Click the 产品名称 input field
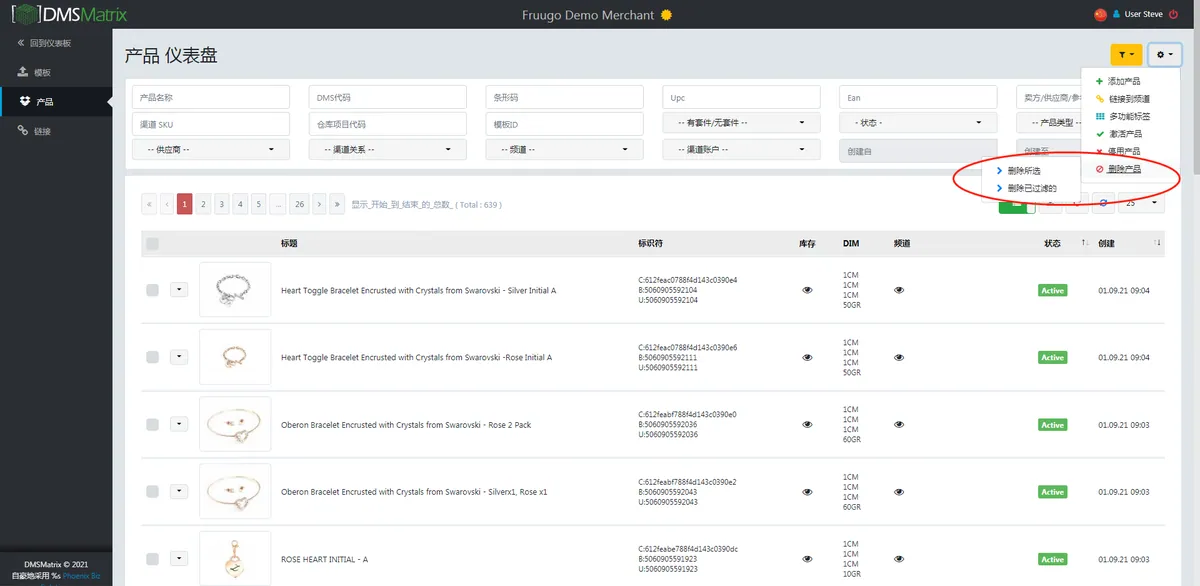Viewport: 1200px width, 586px height. point(211,97)
